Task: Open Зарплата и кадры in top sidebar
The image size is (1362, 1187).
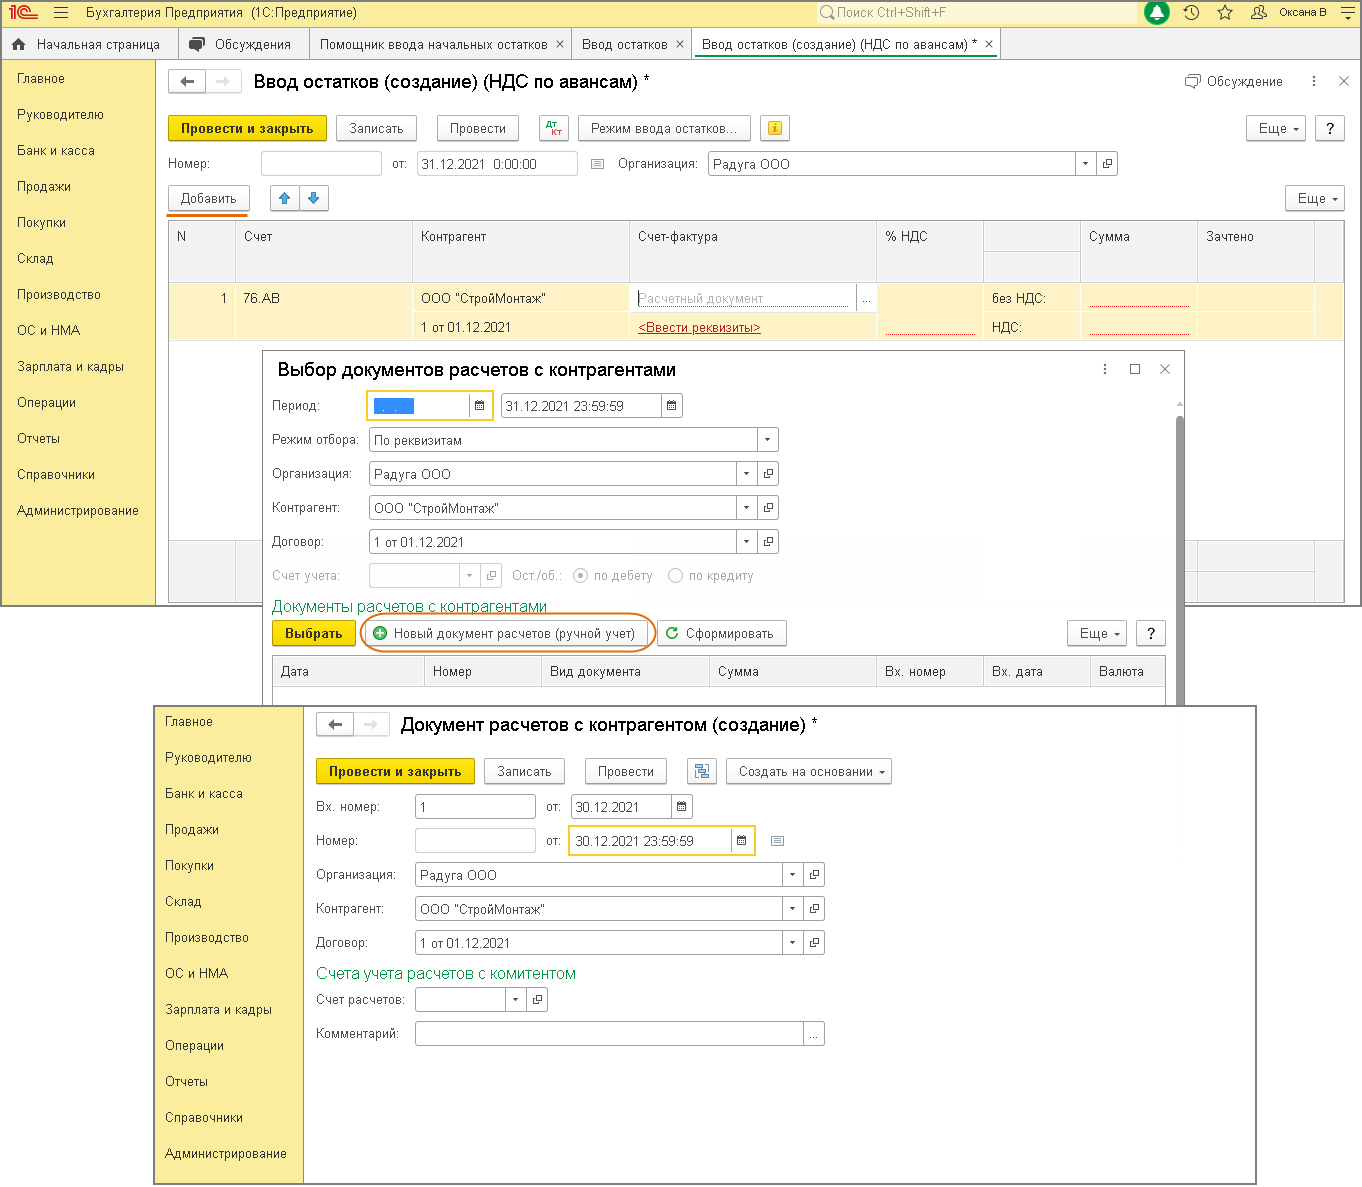Action: (70, 366)
